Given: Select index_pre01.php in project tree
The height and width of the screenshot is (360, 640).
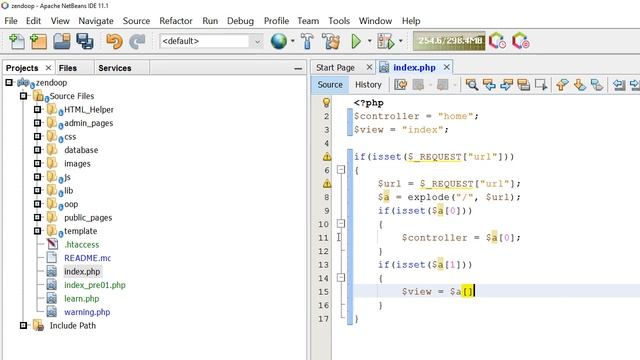Looking at the screenshot, I should coord(95,285).
